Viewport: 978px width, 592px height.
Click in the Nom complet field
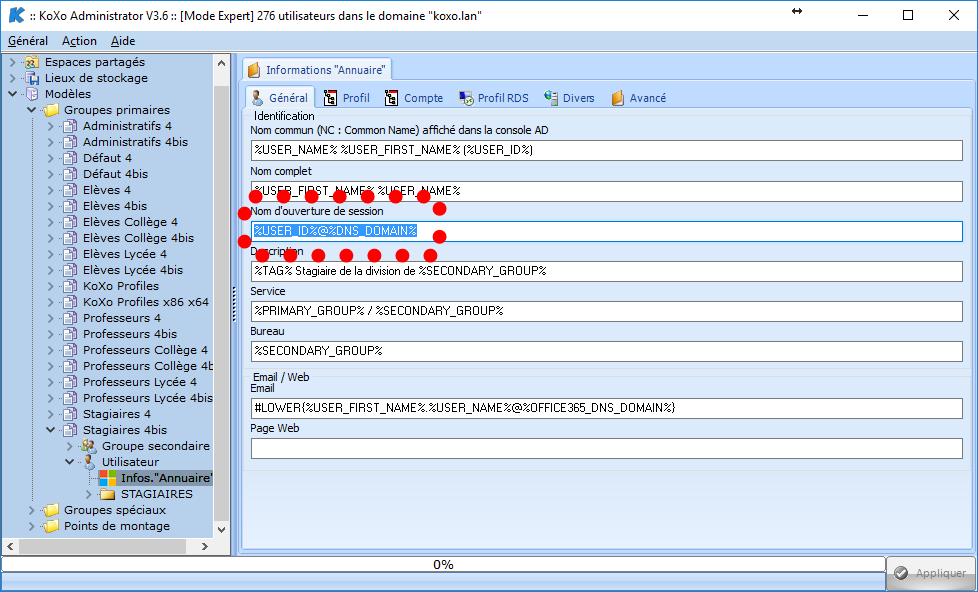[x=606, y=191]
